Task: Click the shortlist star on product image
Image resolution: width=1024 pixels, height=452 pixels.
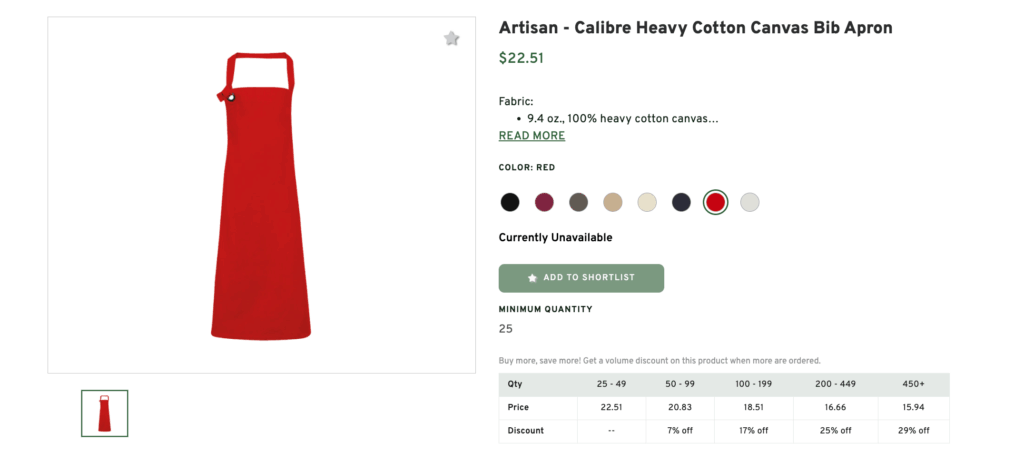Action: pyautogui.click(x=452, y=39)
